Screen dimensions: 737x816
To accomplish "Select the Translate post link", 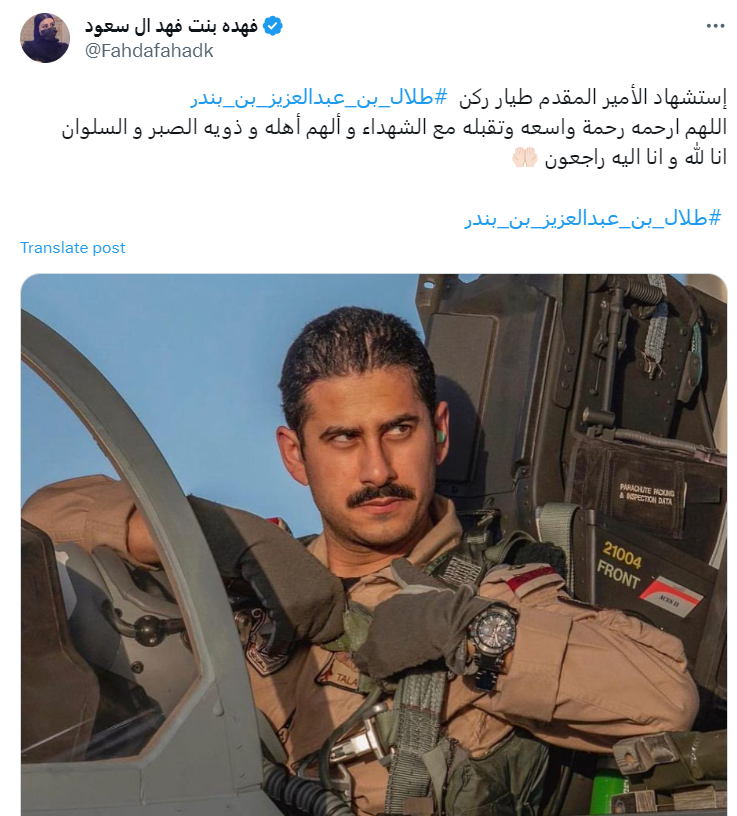I will pyautogui.click(x=72, y=248).
